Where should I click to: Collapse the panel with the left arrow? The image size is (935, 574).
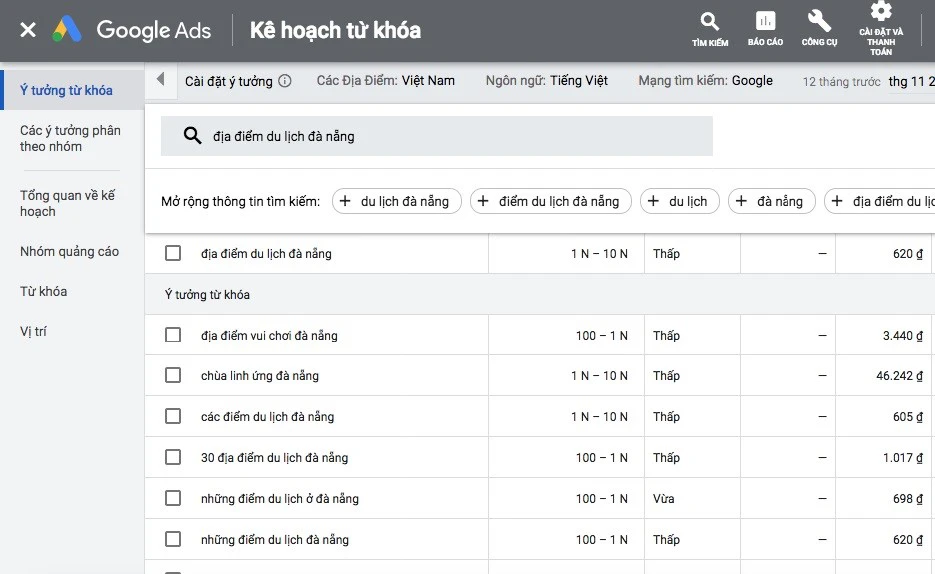pyautogui.click(x=160, y=80)
